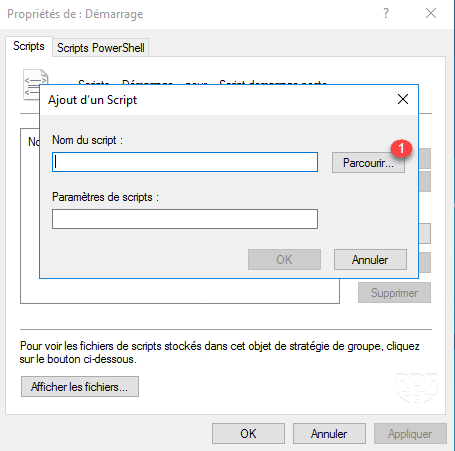Viewport: 455px width, 451px height.
Task: Click greyed OK in Ajout d'un Script
Action: click(x=284, y=259)
